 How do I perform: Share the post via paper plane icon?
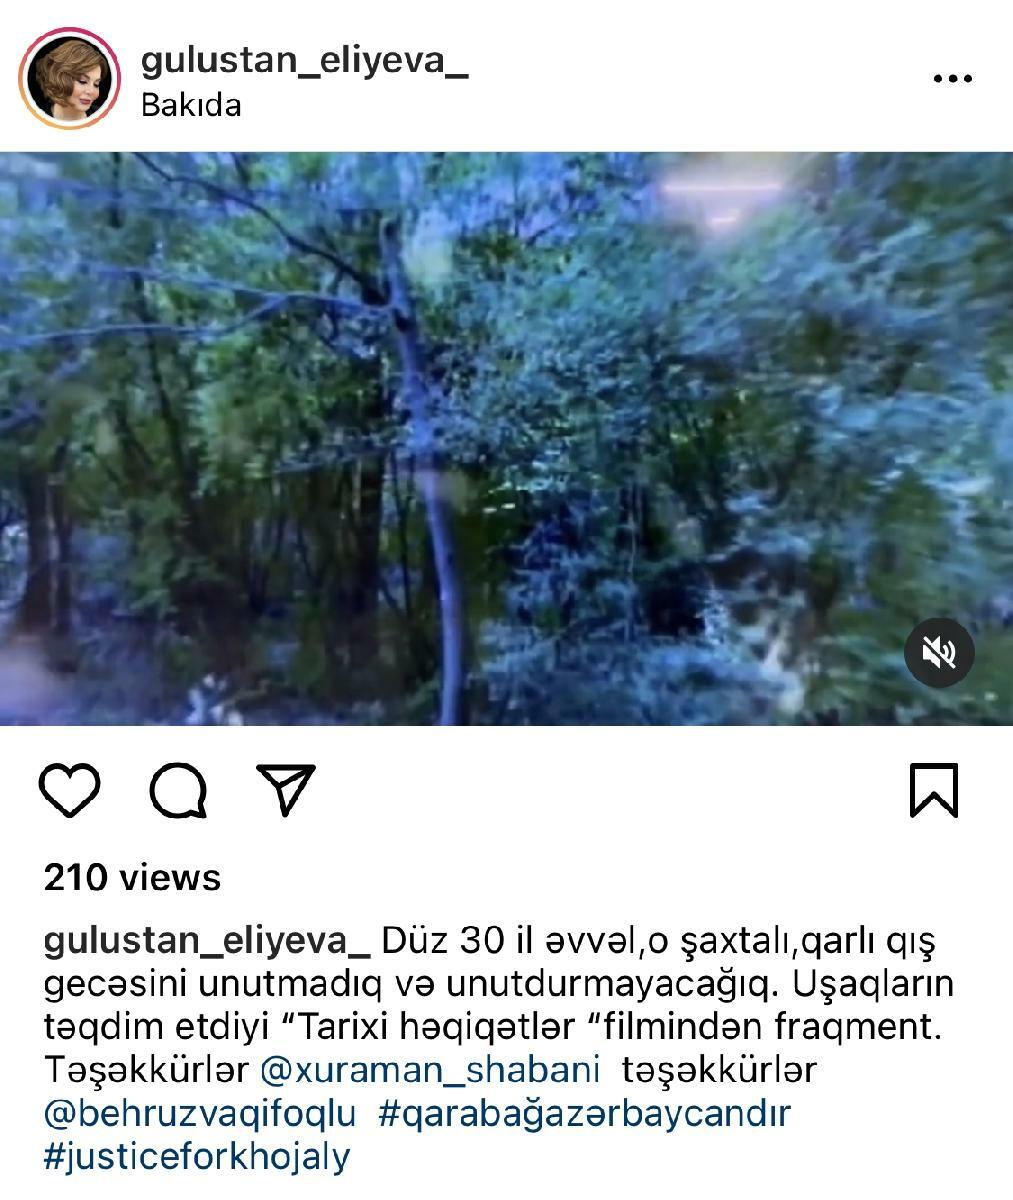[286, 789]
